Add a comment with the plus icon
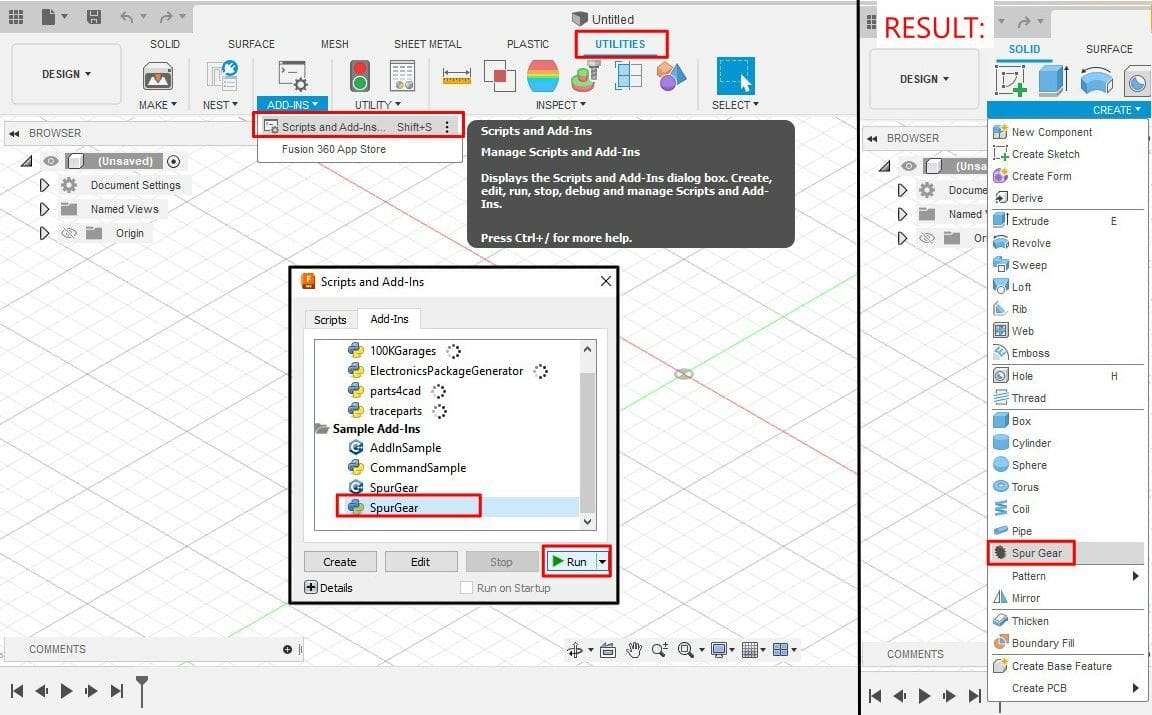The height and width of the screenshot is (715, 1152). point(287,650)
